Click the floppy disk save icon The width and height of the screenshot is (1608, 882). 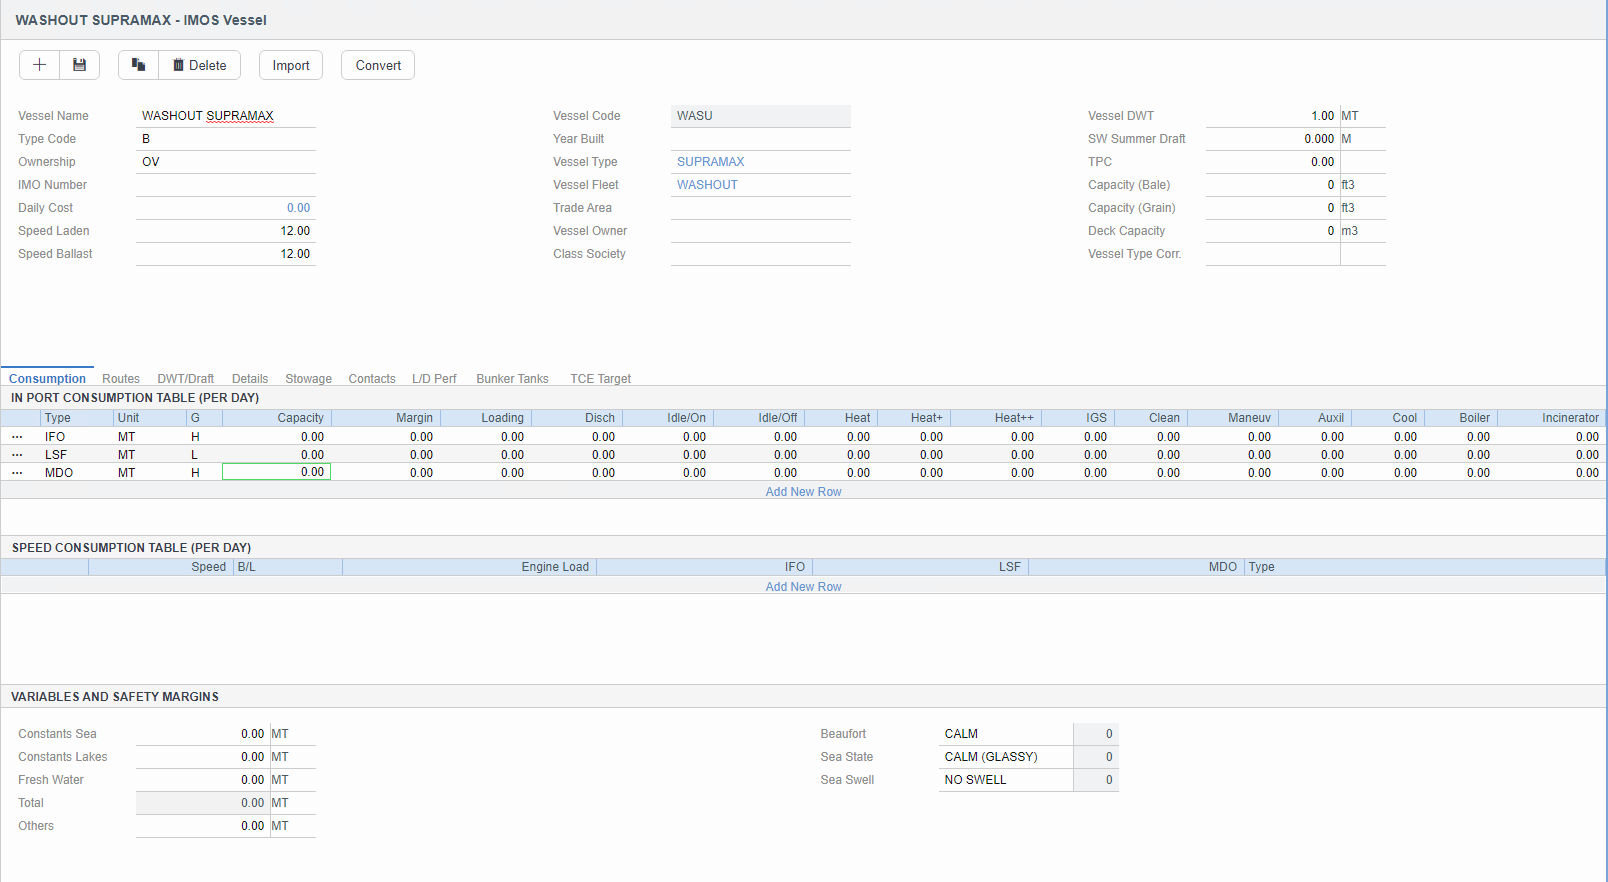point(79,65)
